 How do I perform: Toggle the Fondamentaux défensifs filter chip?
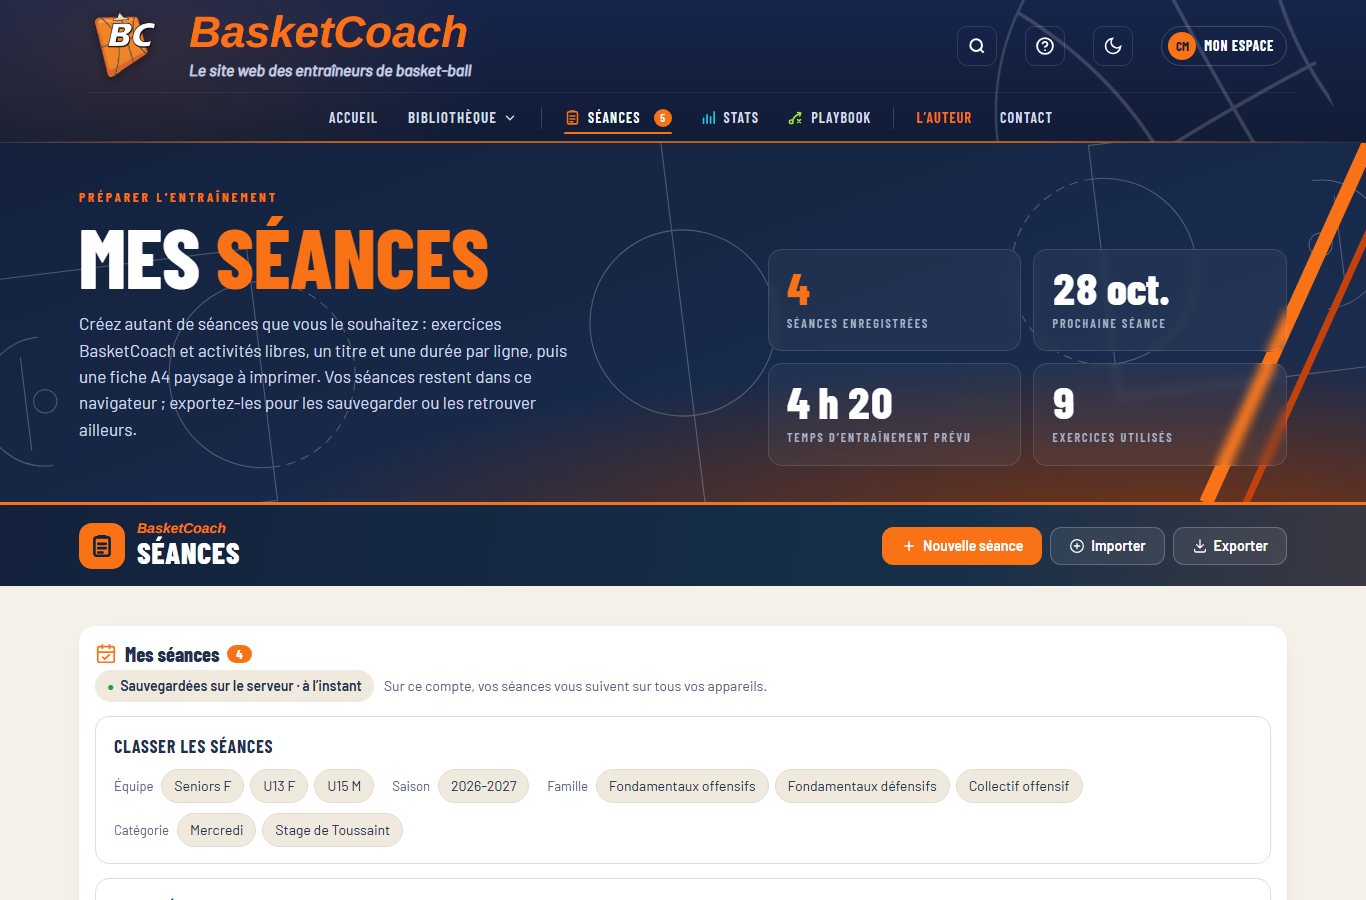(862, 786)
